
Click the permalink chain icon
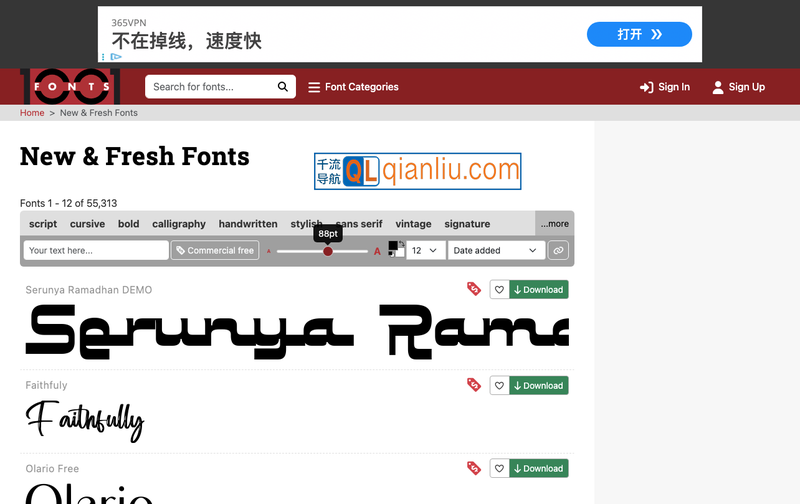point(558,250)
